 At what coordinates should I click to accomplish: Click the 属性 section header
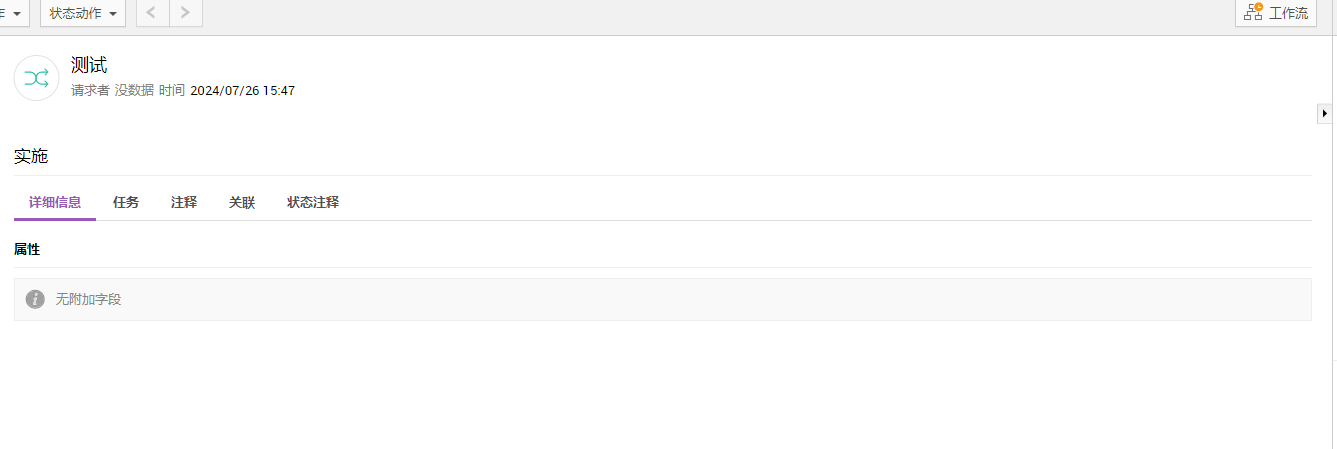point(27,249)
